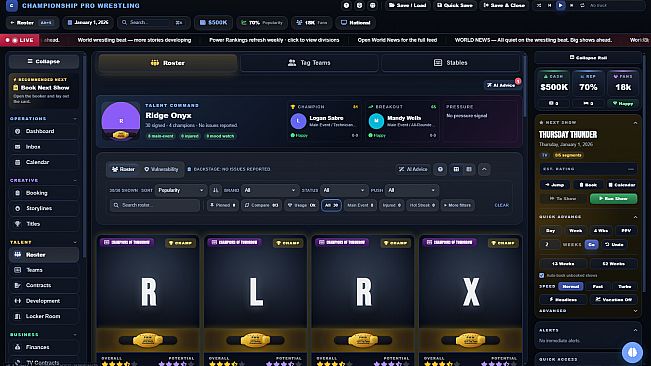Screen dimensions: 651x366
Task: Click the help circle icon in top bar
Action: pos(346,5)
